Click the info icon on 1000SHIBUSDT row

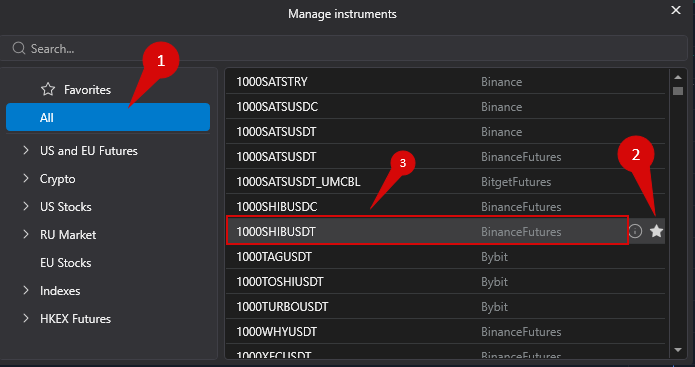point(635,231)
